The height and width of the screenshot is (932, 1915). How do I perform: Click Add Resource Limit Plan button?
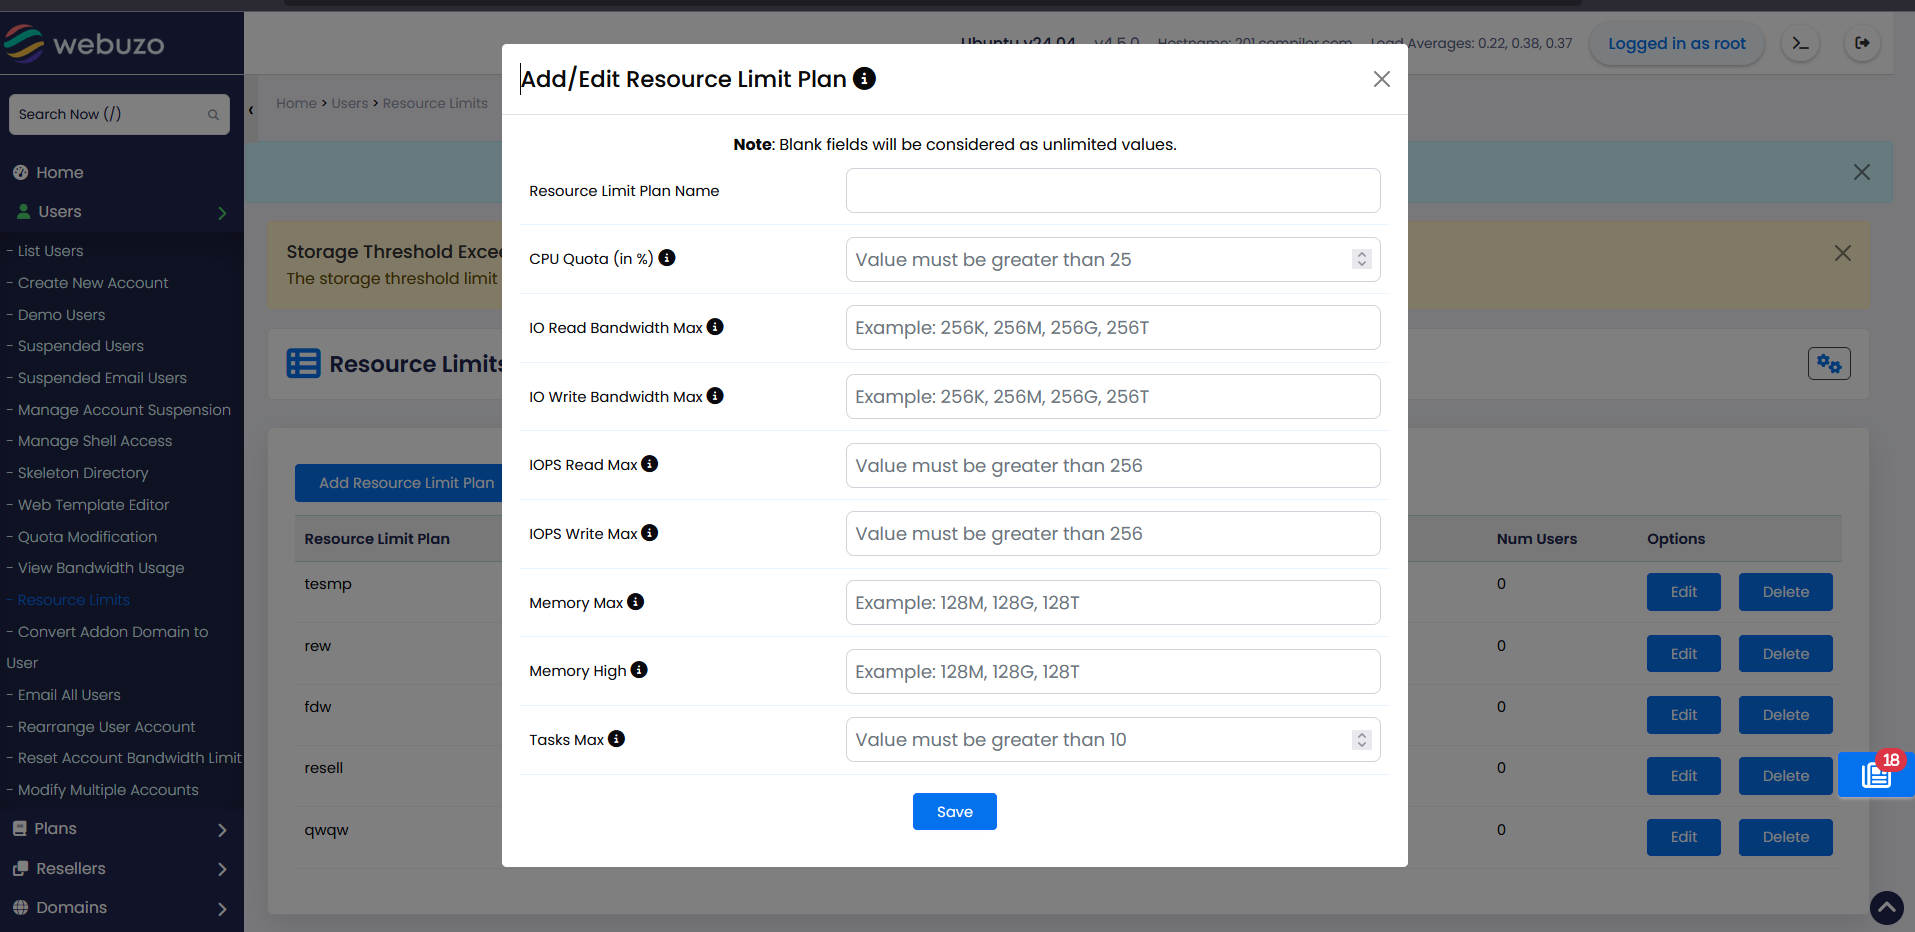pyautogui.click(x=400, y=483)
